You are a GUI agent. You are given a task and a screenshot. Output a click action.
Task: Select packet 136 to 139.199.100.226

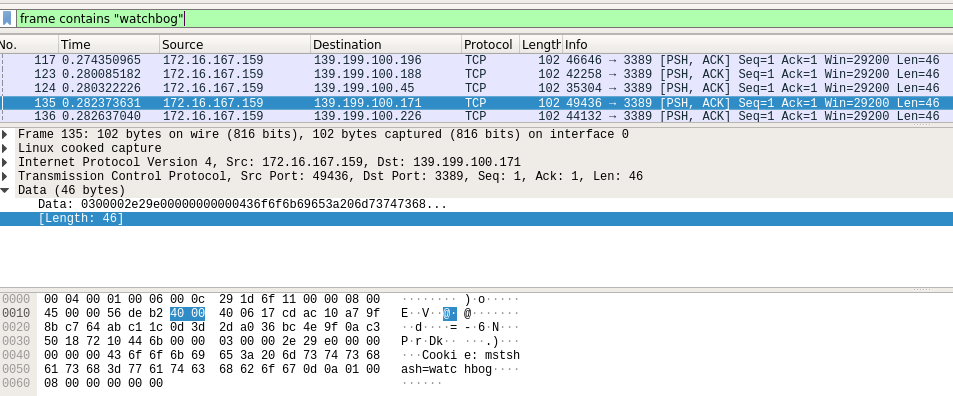tap(476, 116)
